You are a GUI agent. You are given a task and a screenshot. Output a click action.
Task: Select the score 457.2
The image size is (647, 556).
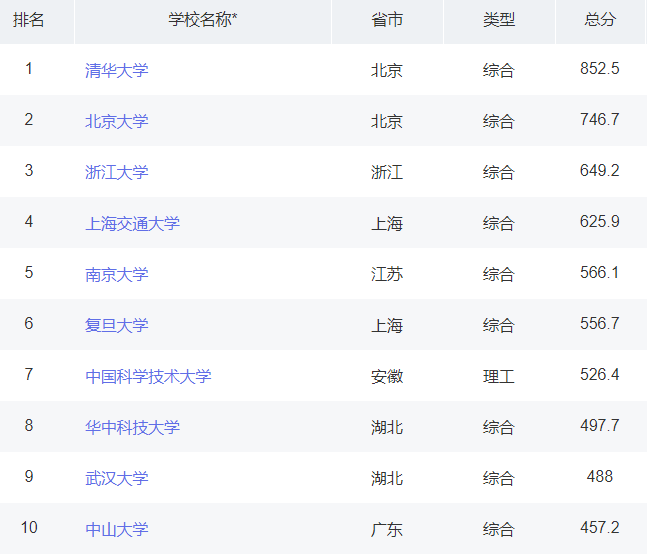(x=600, y=528)
